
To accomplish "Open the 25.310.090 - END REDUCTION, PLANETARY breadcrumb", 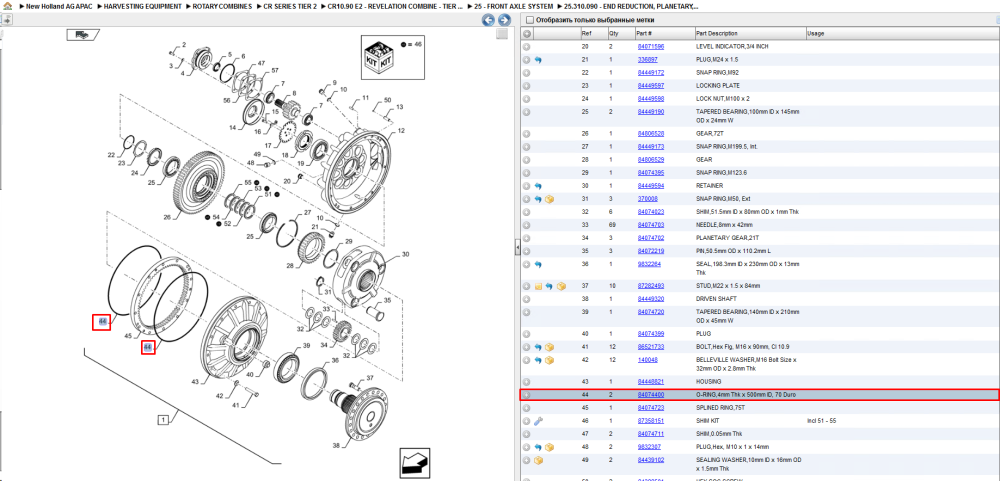I will pos(631,6).
